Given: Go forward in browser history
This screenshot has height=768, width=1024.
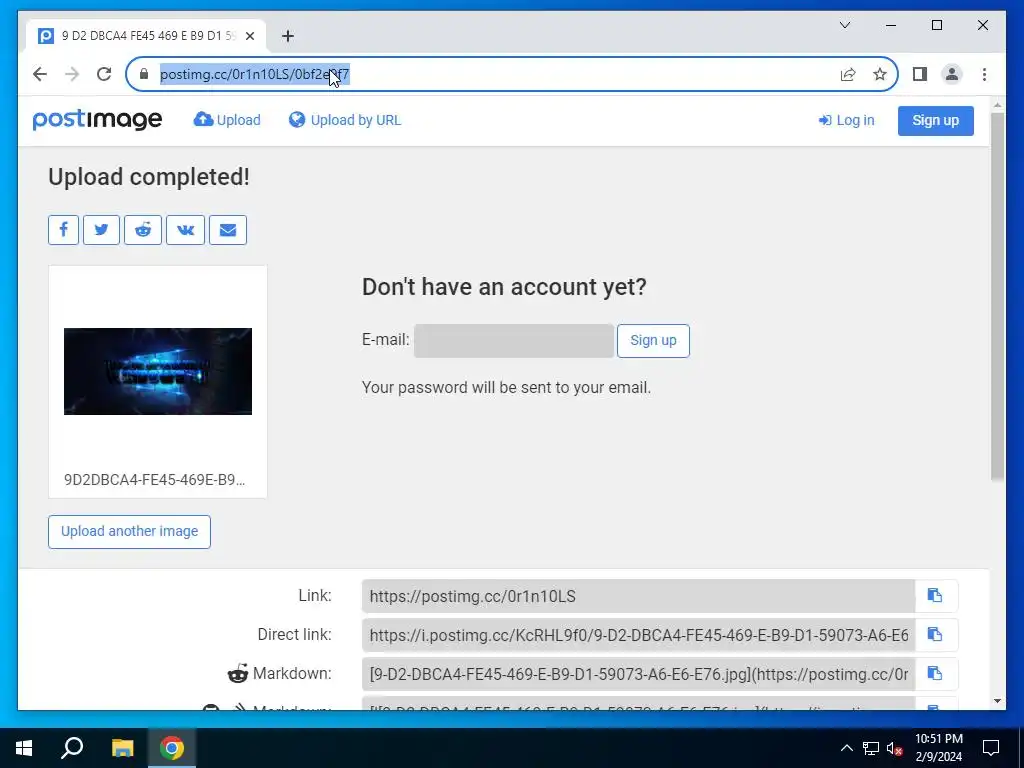Looking at the screenshot, I should pos(72,74).
